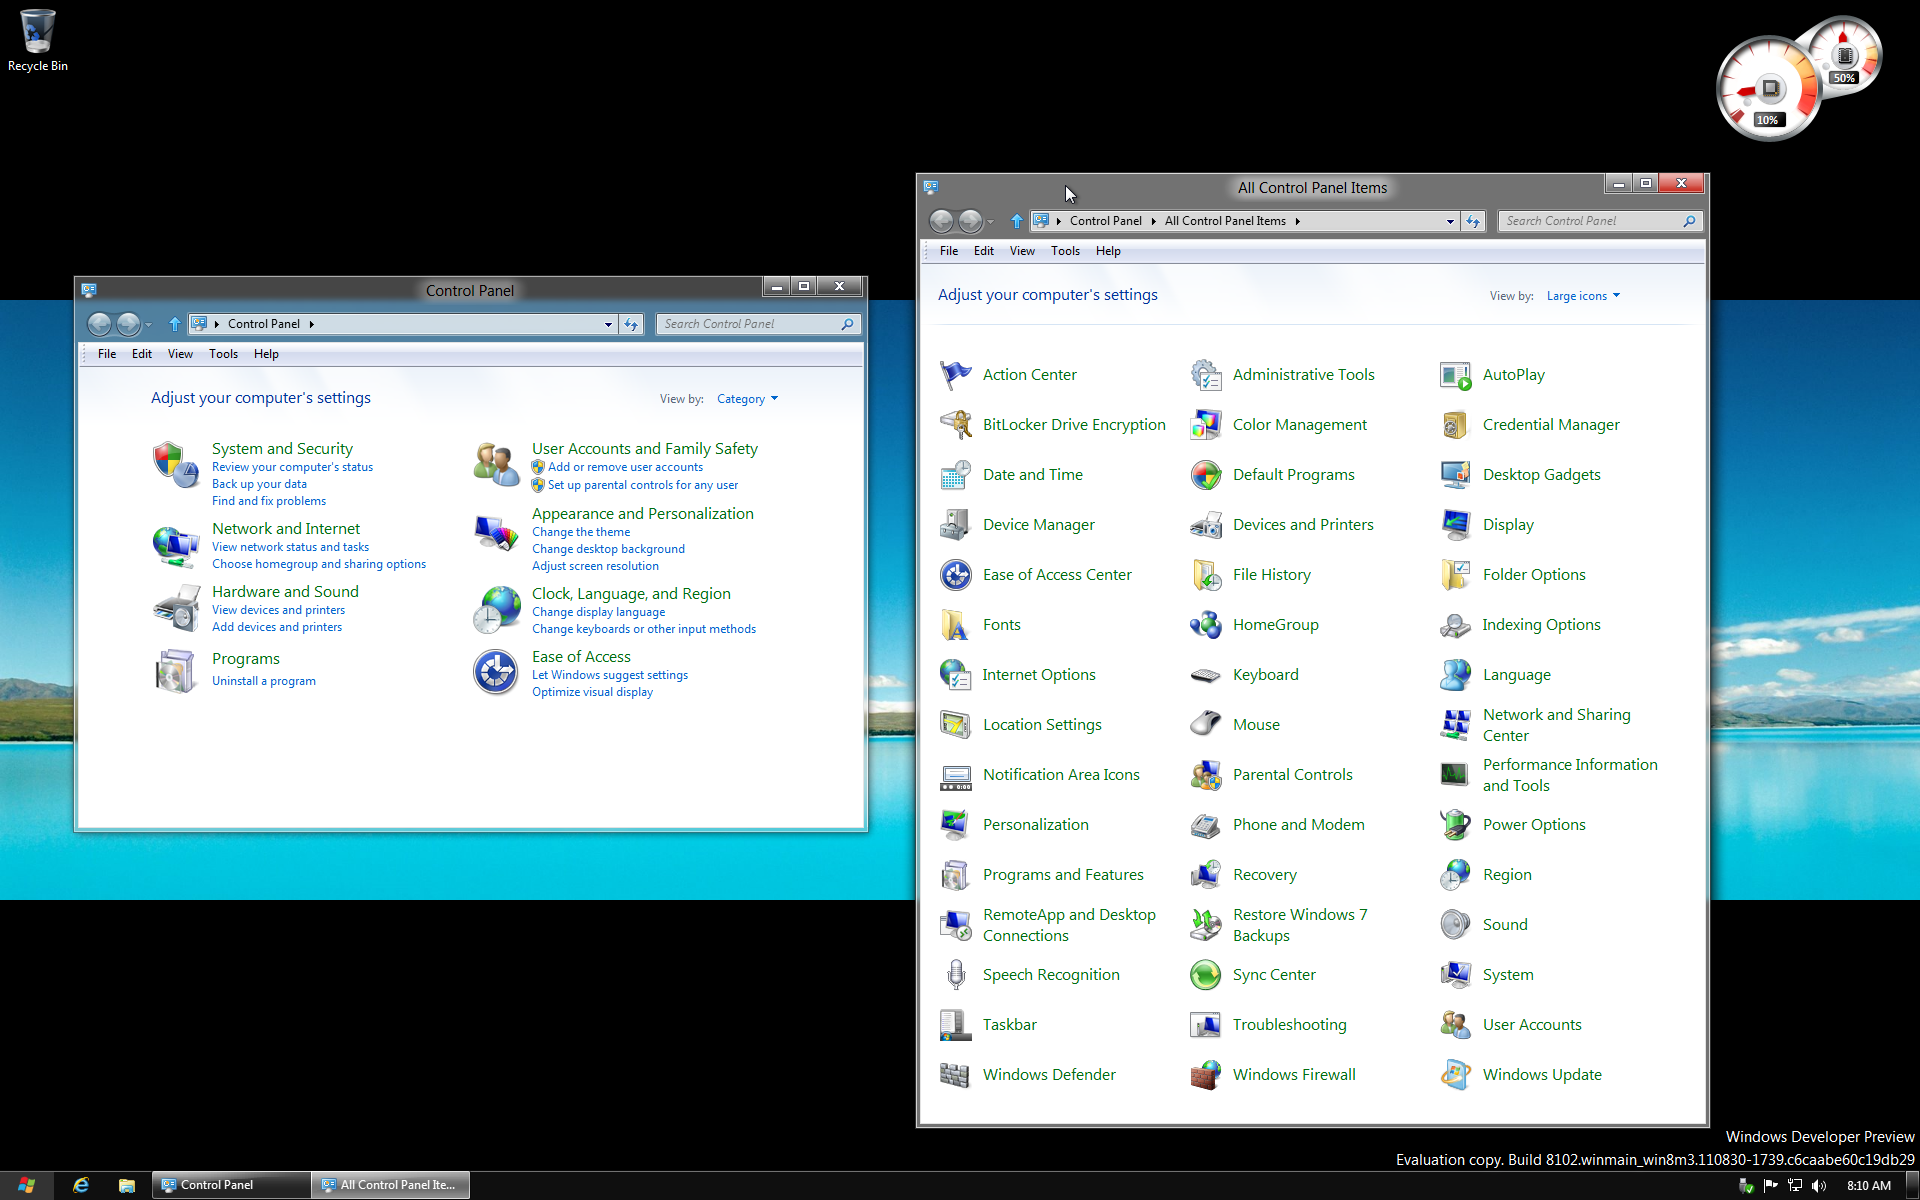The height and width of the screenshot is (1200, 1920).
Task: Expand arrow after All Control Panel Items breadcrumb
Action: (1297, 221)
